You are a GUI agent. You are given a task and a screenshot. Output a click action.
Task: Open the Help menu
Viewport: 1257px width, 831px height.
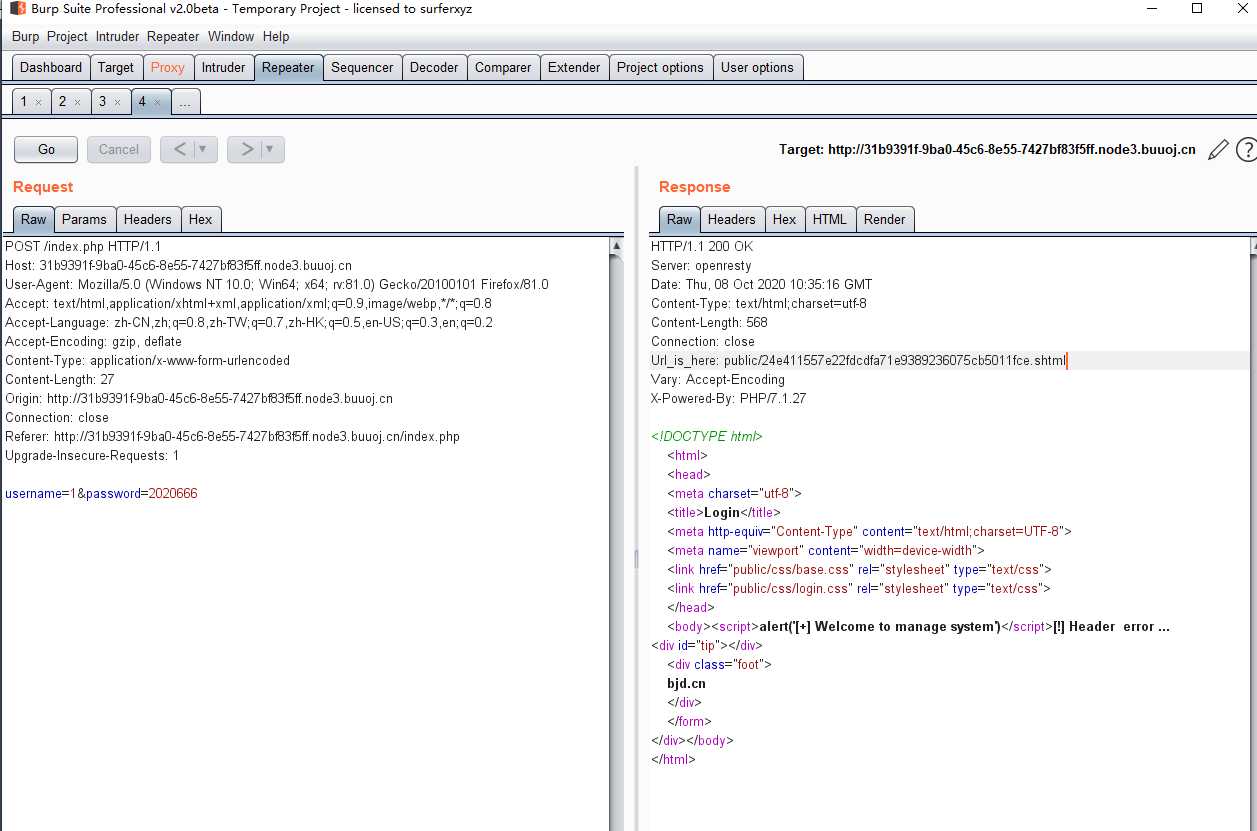(x=276, y=36)
